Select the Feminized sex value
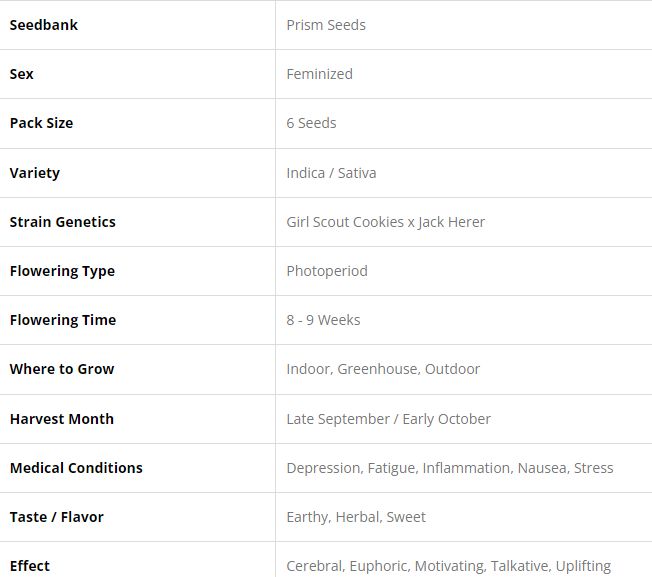 [x=319, y=74]
